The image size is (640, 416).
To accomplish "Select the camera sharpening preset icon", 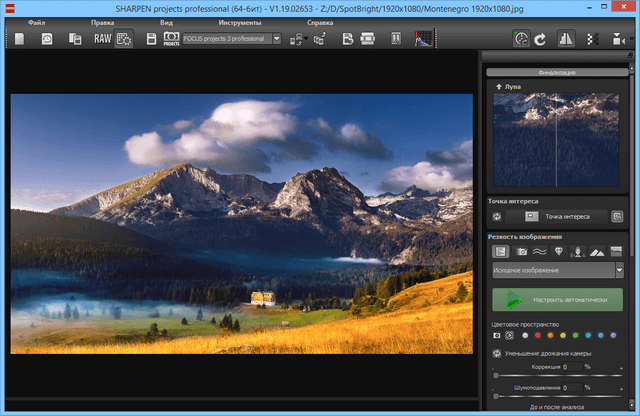I will [521, 252].
